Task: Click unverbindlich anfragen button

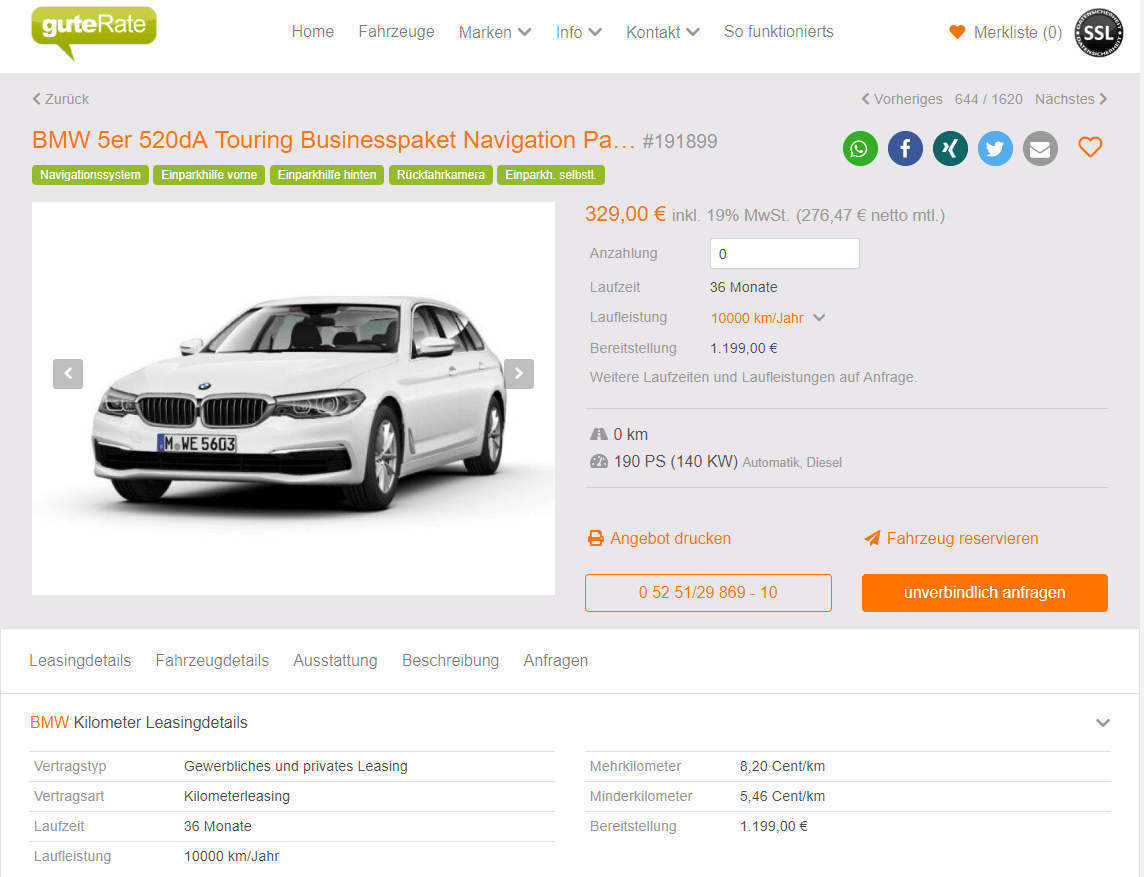Action: (984, 592)
